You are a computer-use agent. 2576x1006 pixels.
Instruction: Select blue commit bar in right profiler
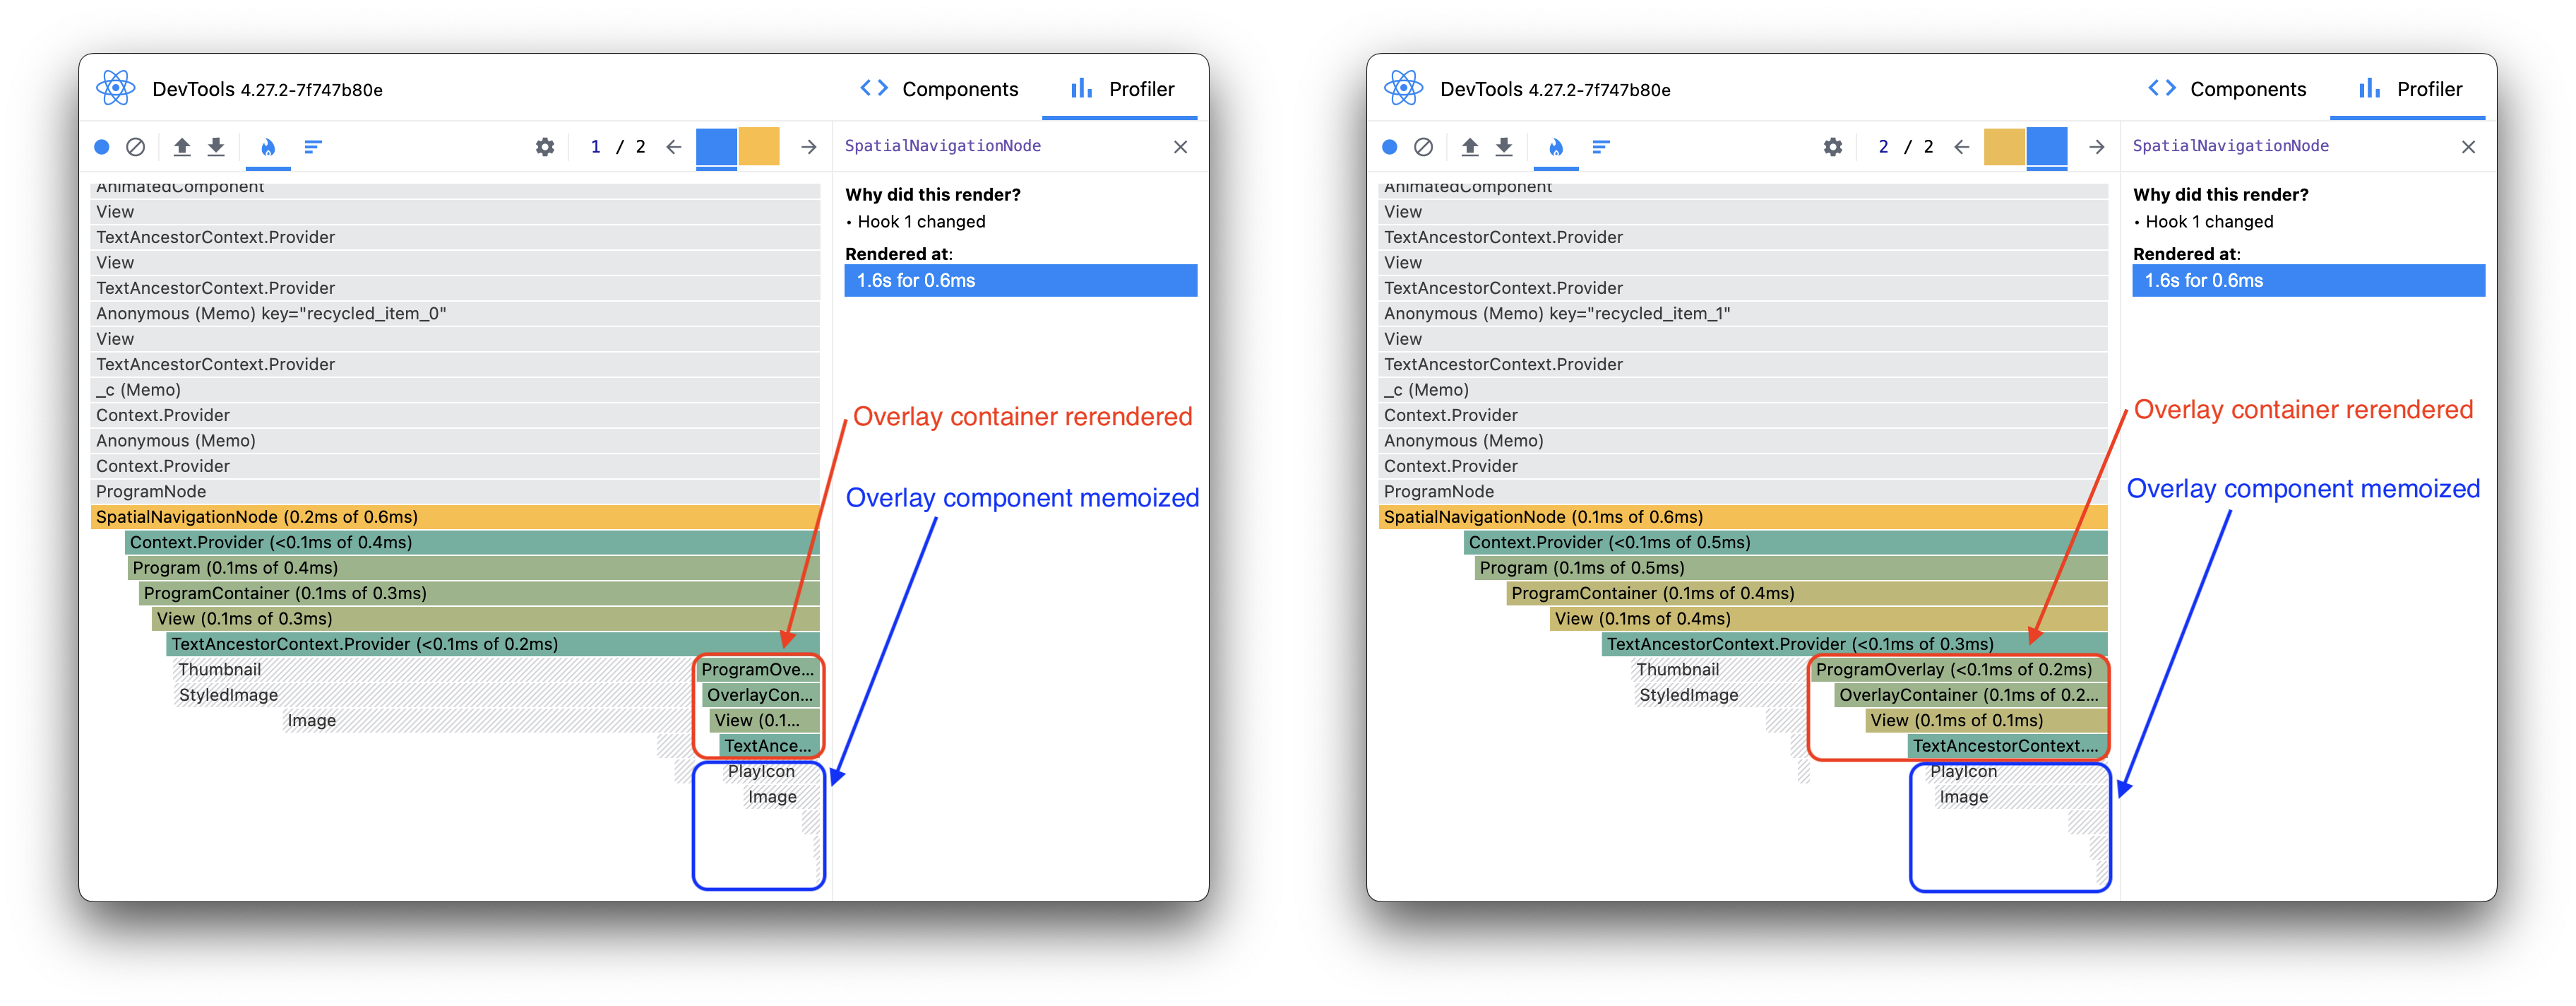2047,147
